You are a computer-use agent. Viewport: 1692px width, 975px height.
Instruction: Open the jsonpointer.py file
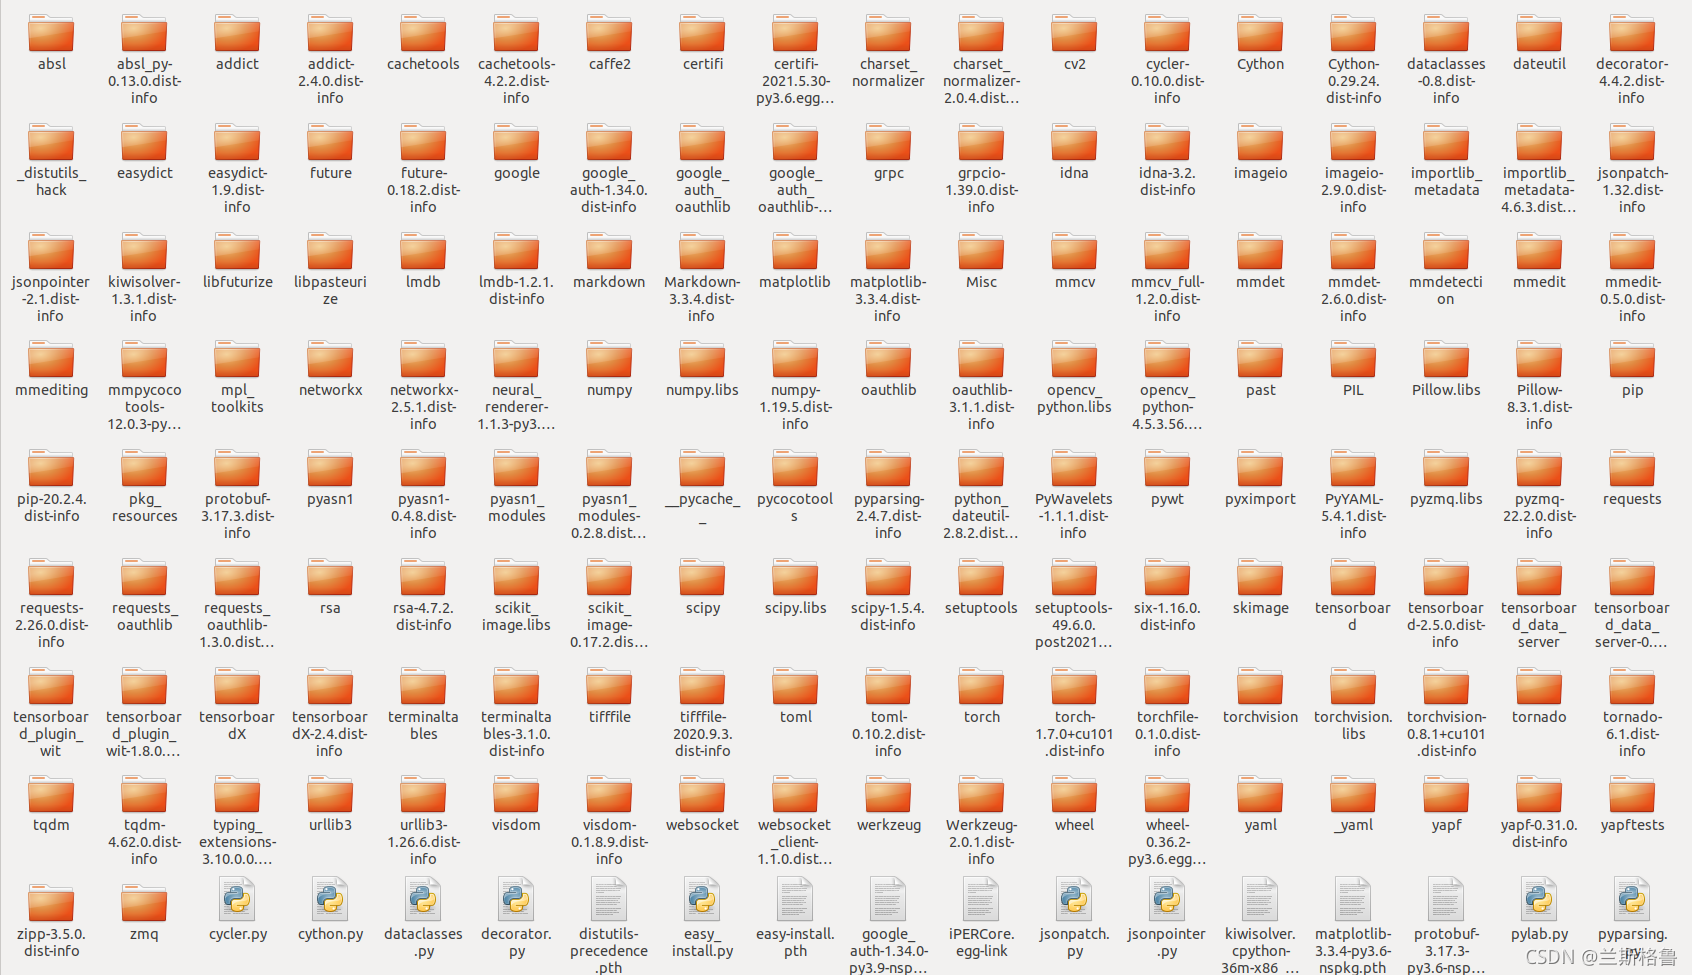pyautogui.click(x=1167, y=899)
